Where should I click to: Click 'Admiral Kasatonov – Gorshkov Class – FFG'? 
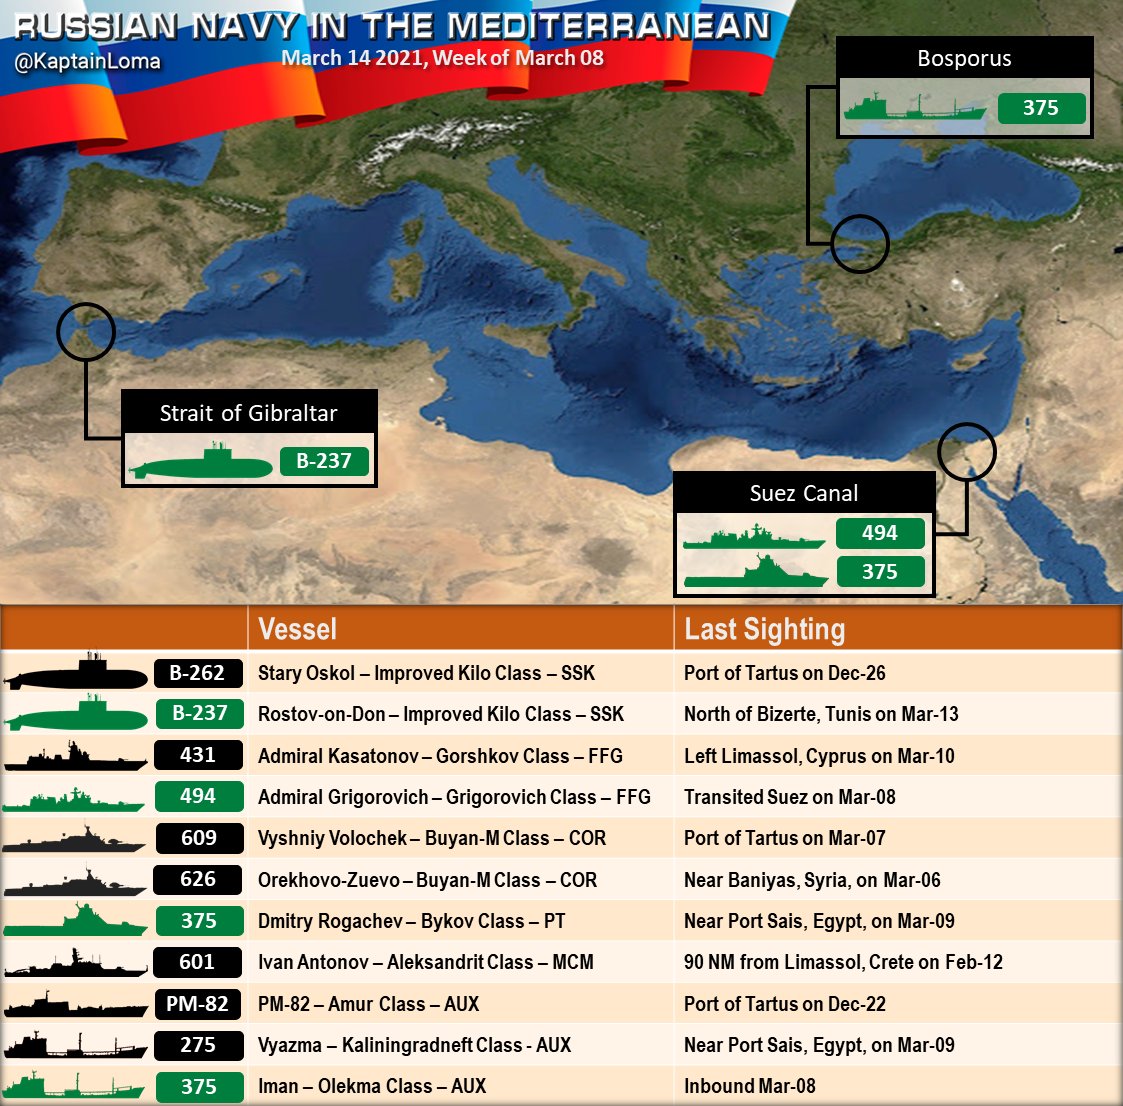[x=440, y=756]
